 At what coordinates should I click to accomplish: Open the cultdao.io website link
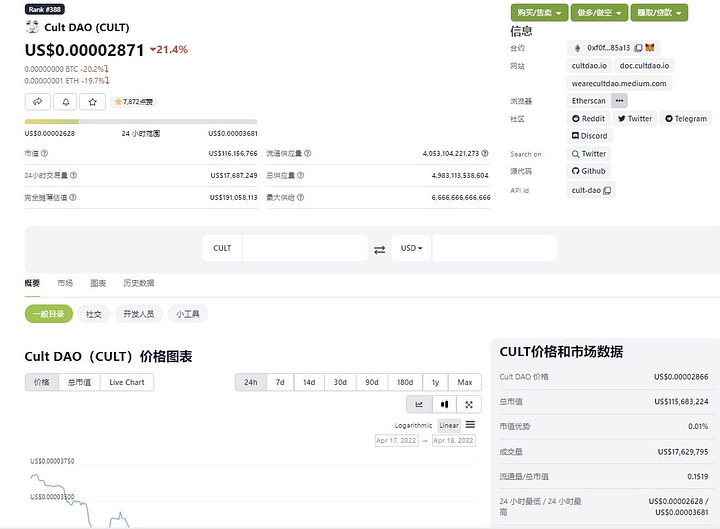(589, 65)
